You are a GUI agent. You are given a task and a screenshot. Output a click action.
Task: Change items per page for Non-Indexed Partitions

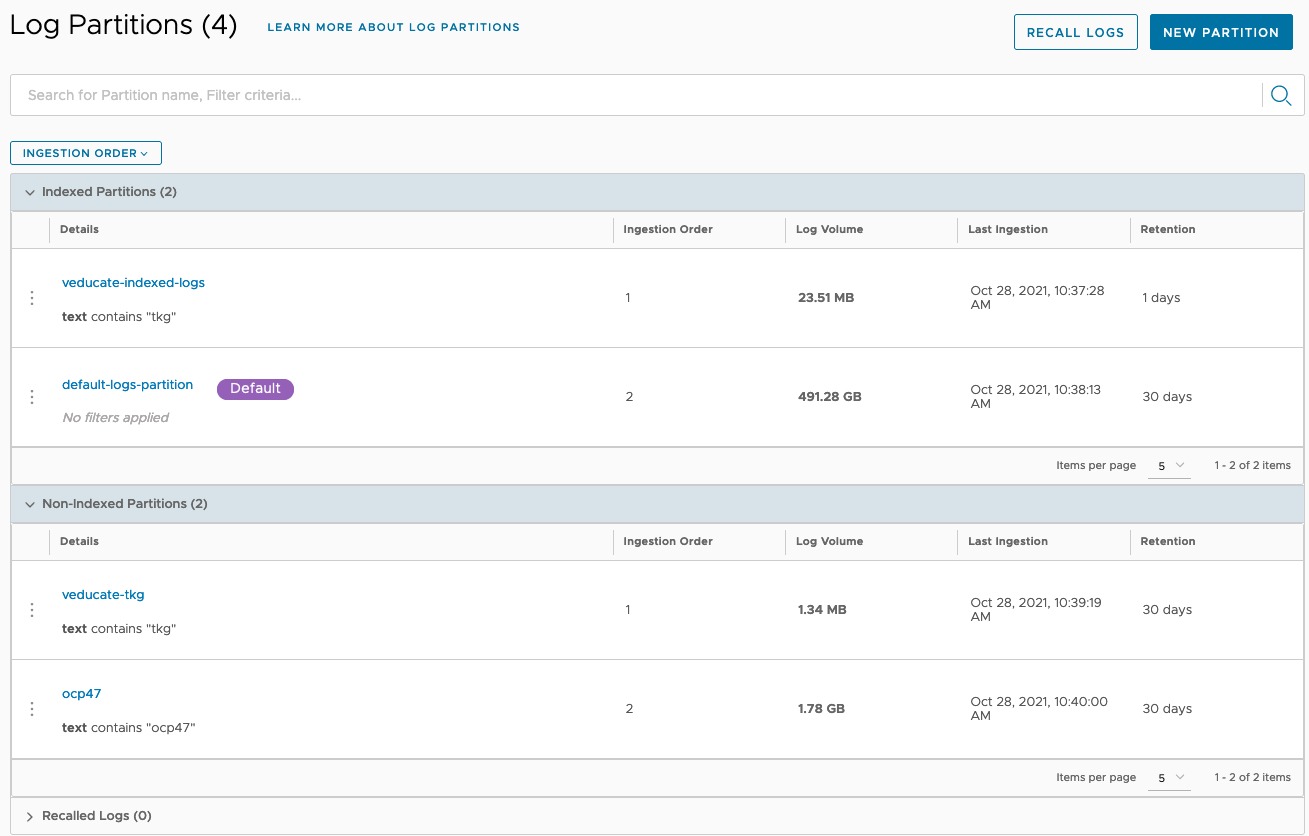pyautogui.click(x=1169, y=778)
